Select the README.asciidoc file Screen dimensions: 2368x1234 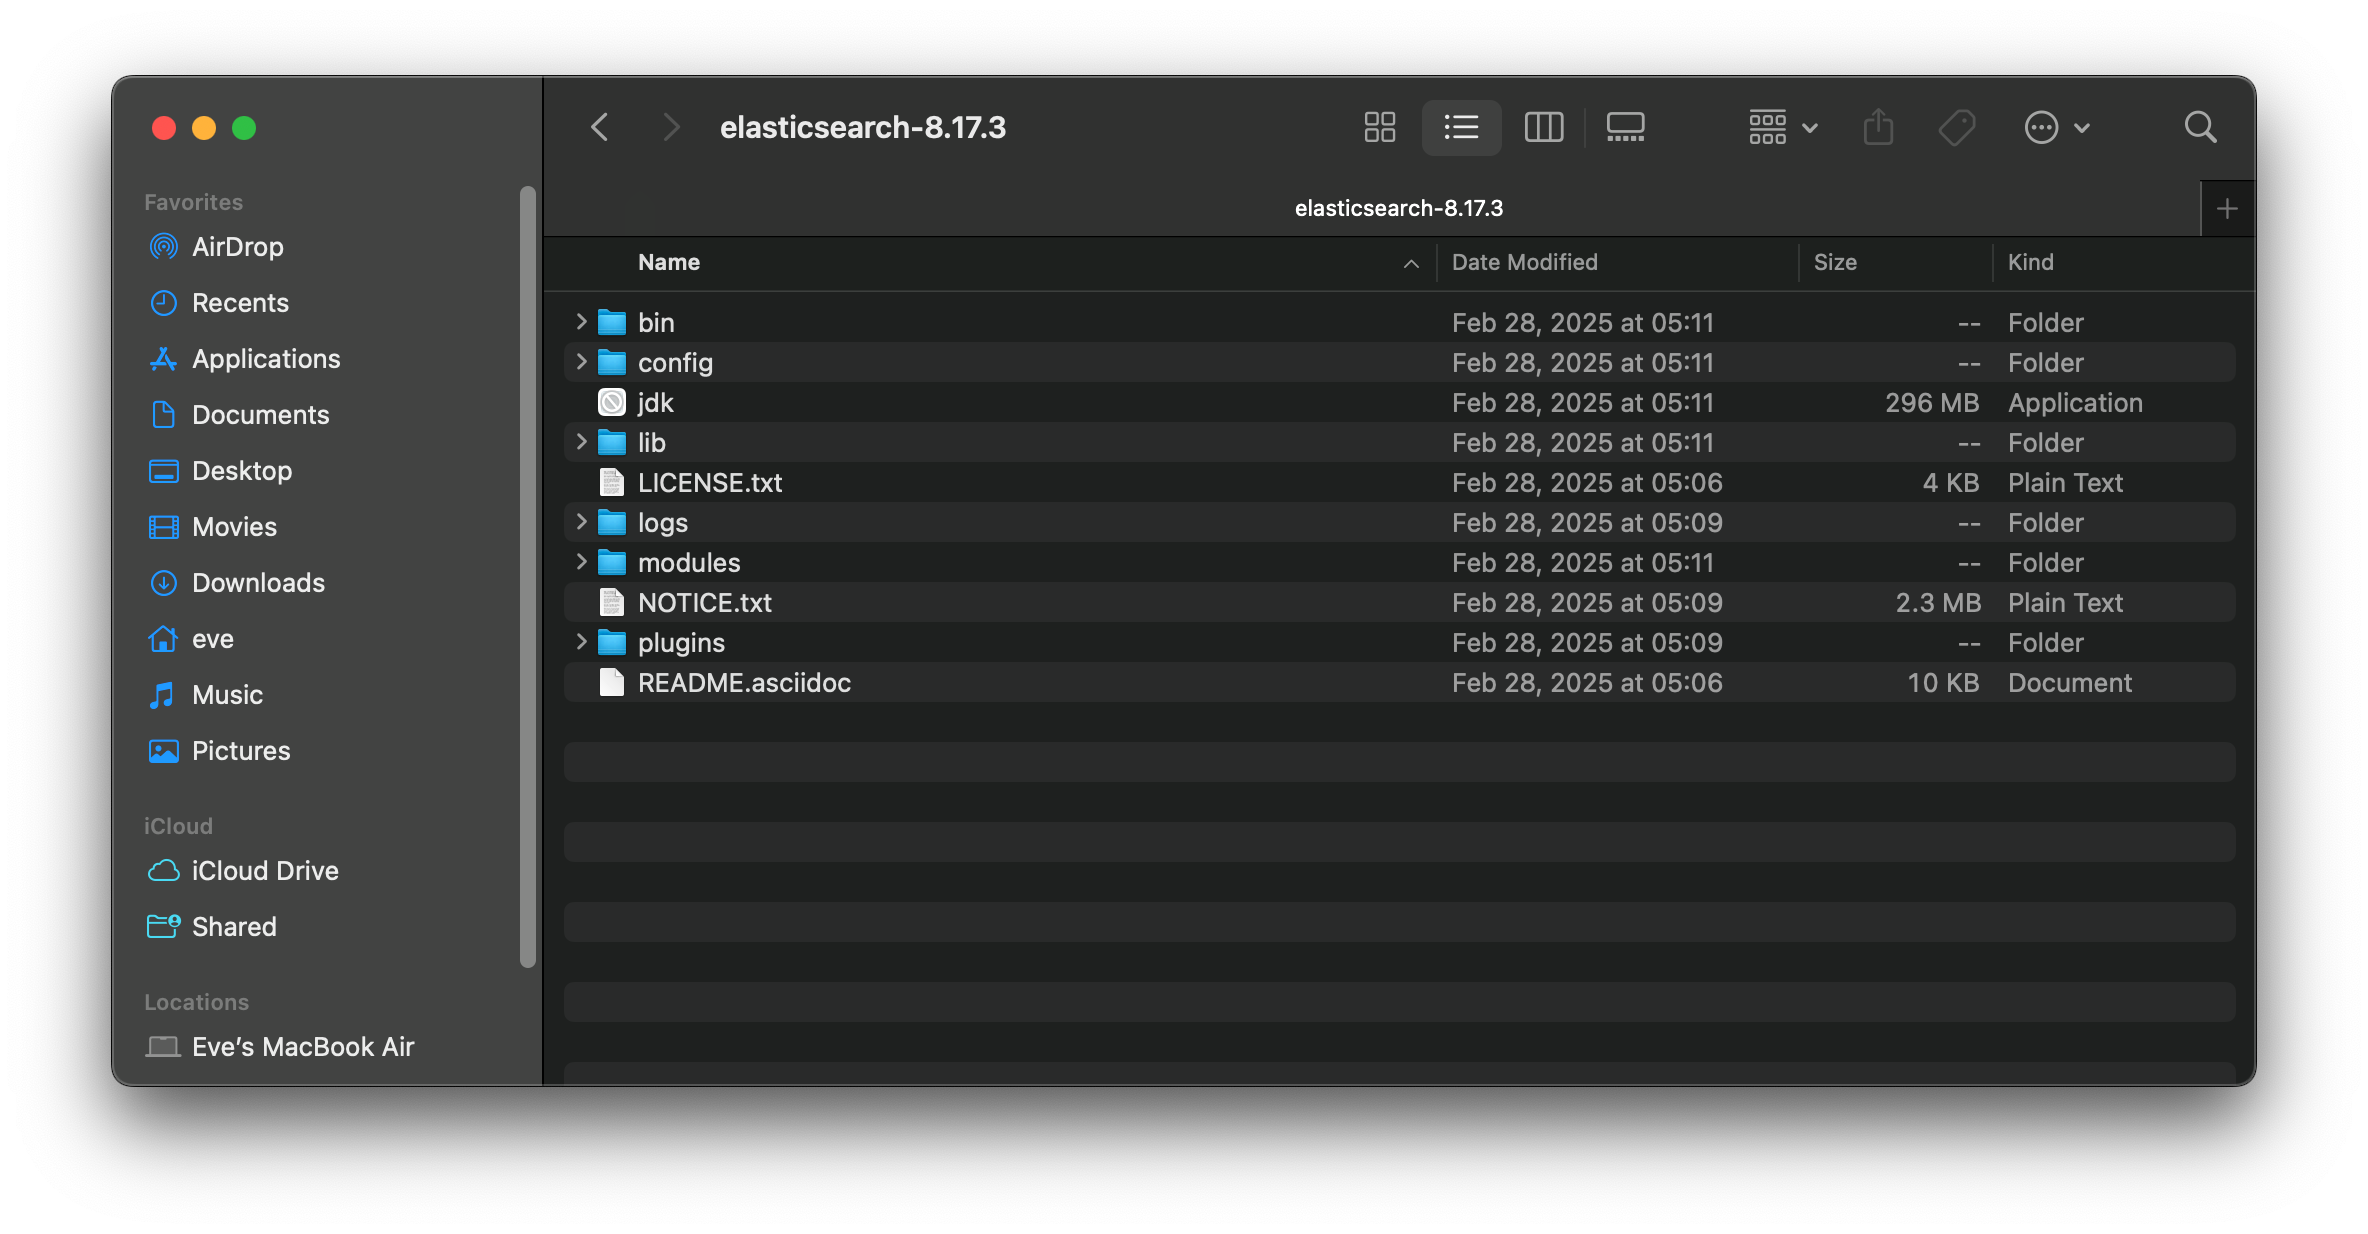click(x=744, y=683)
